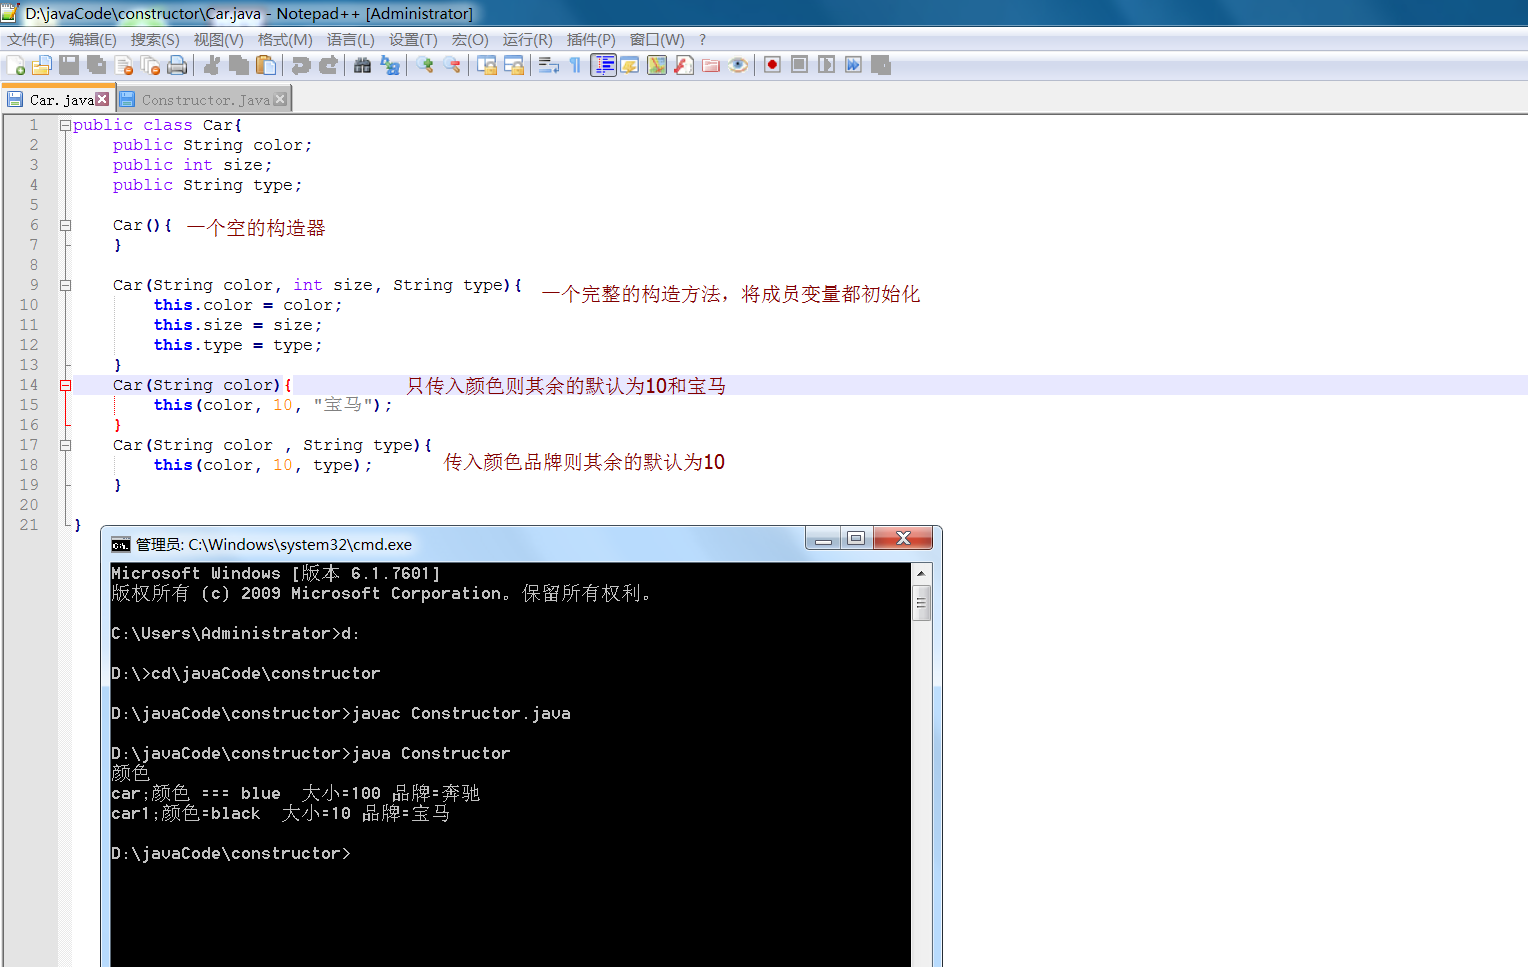Click the Save All toolbar icon
1528x967 pixels.
click(x=96, y=65)
